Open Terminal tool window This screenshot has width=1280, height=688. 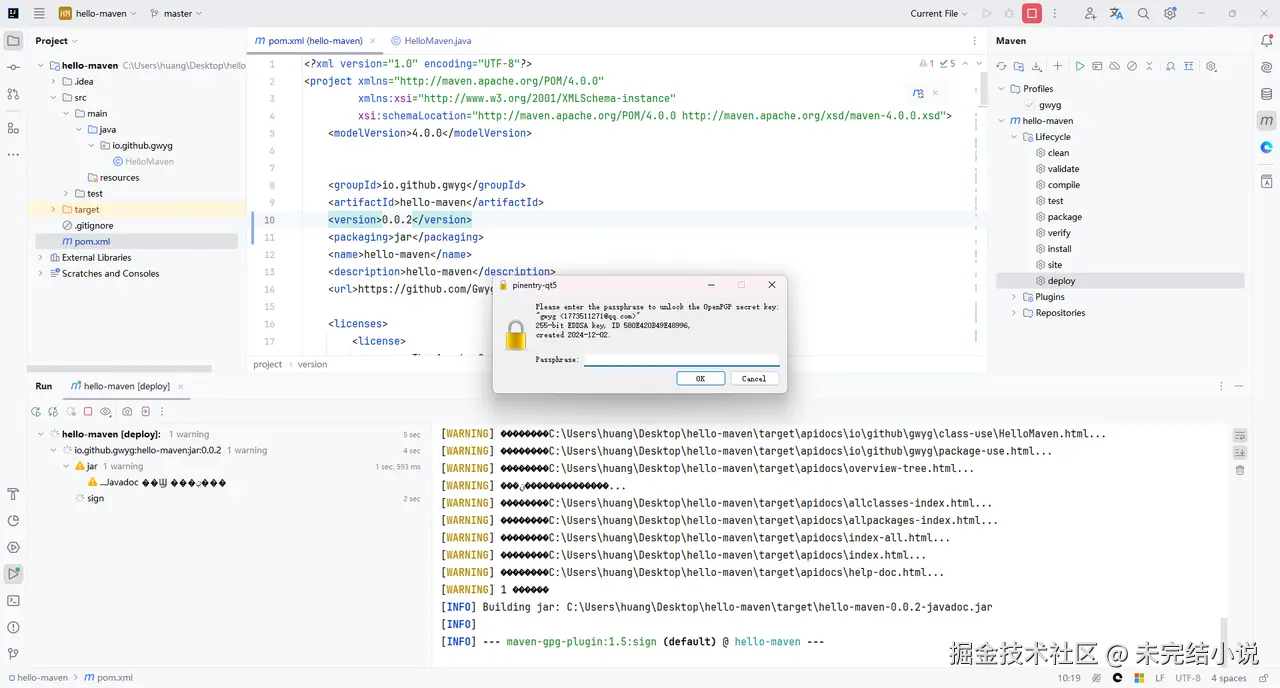[x=13, y=601]
